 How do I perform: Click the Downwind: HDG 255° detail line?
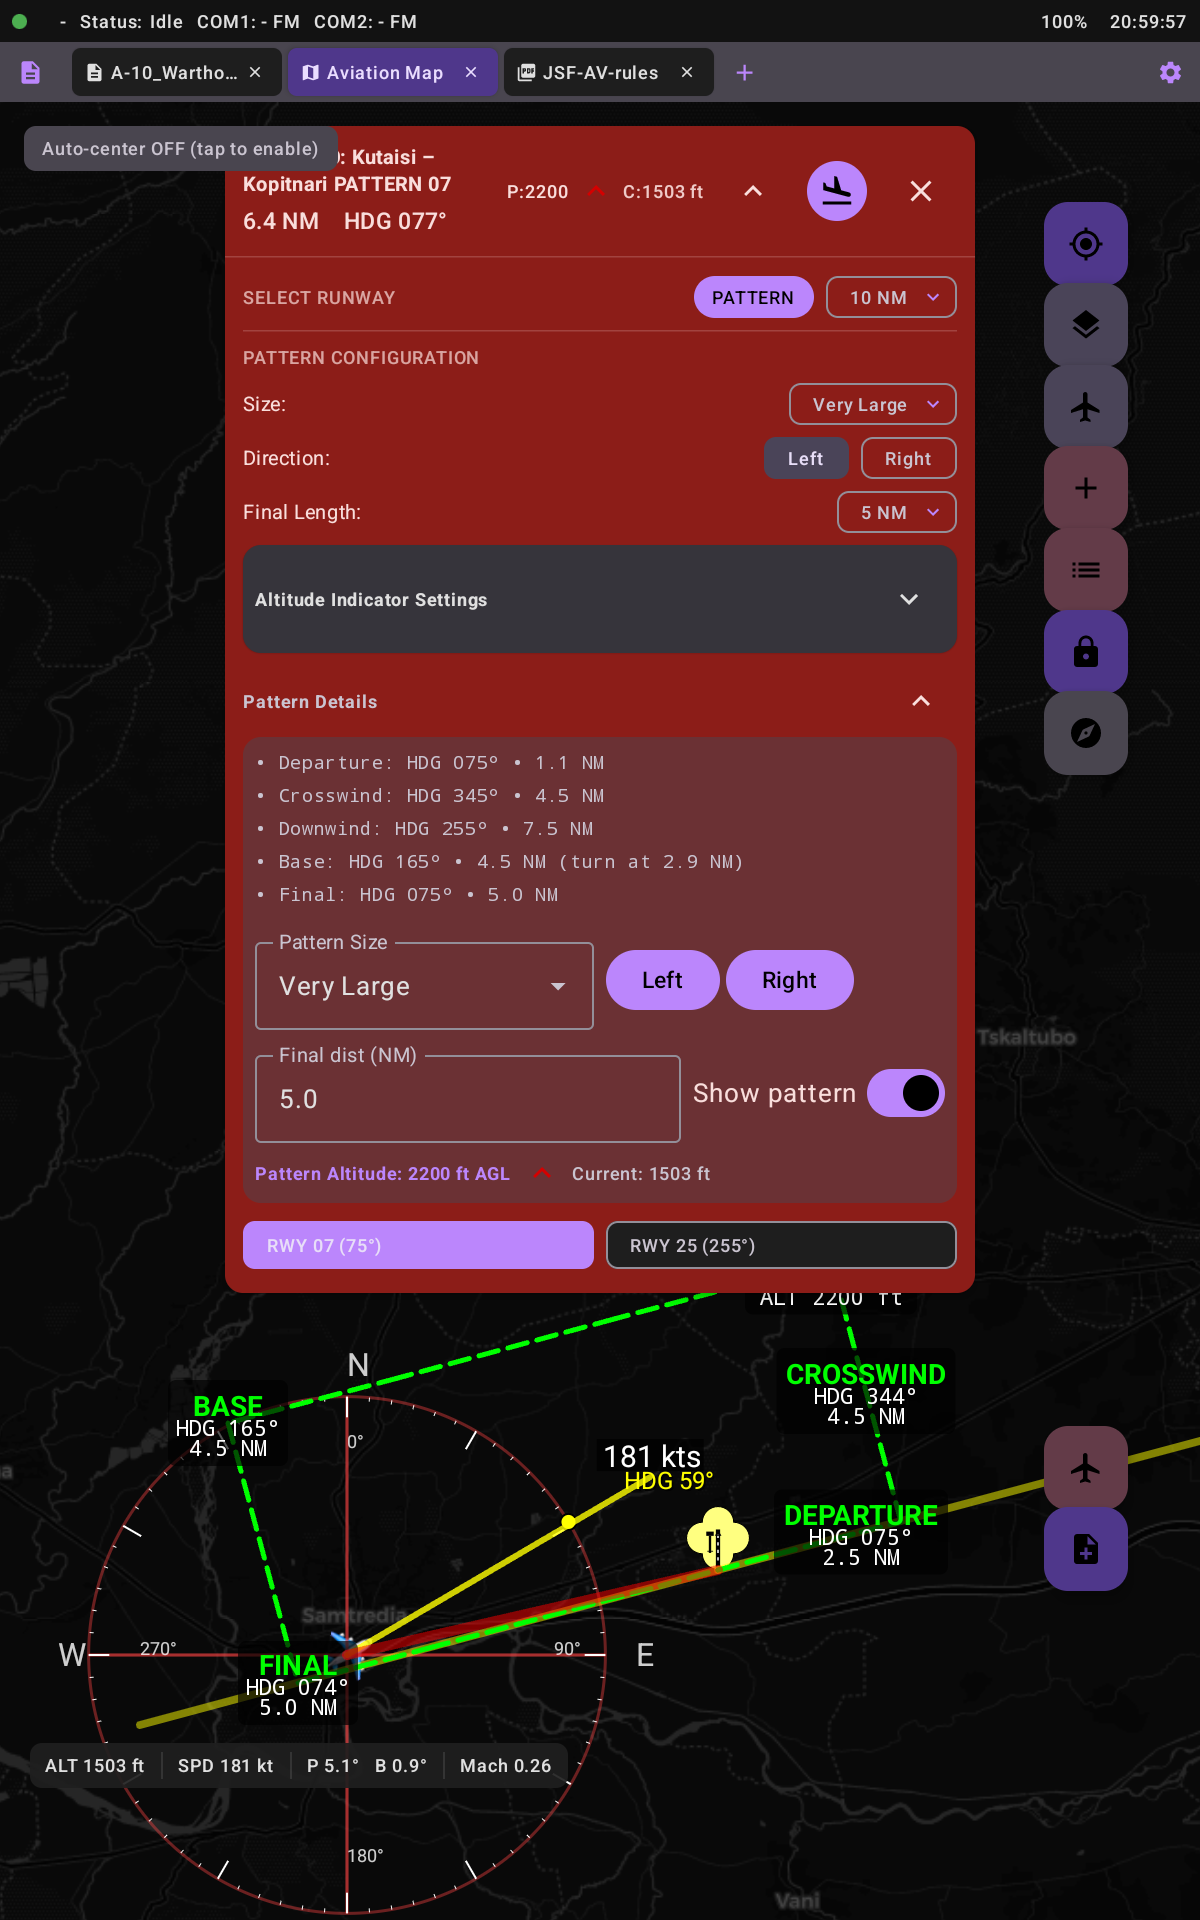(x=436, y=828)
